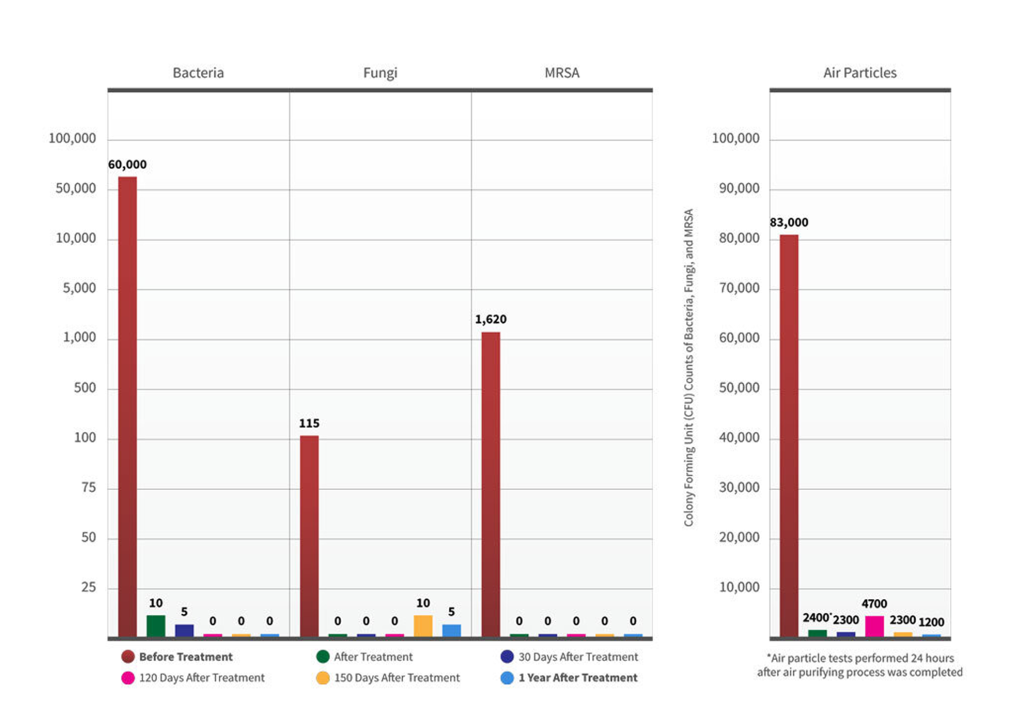Select the green Bacteria bar labeled 10
The height and width of the screenshot is (722, 1024).
pos(156,626)
